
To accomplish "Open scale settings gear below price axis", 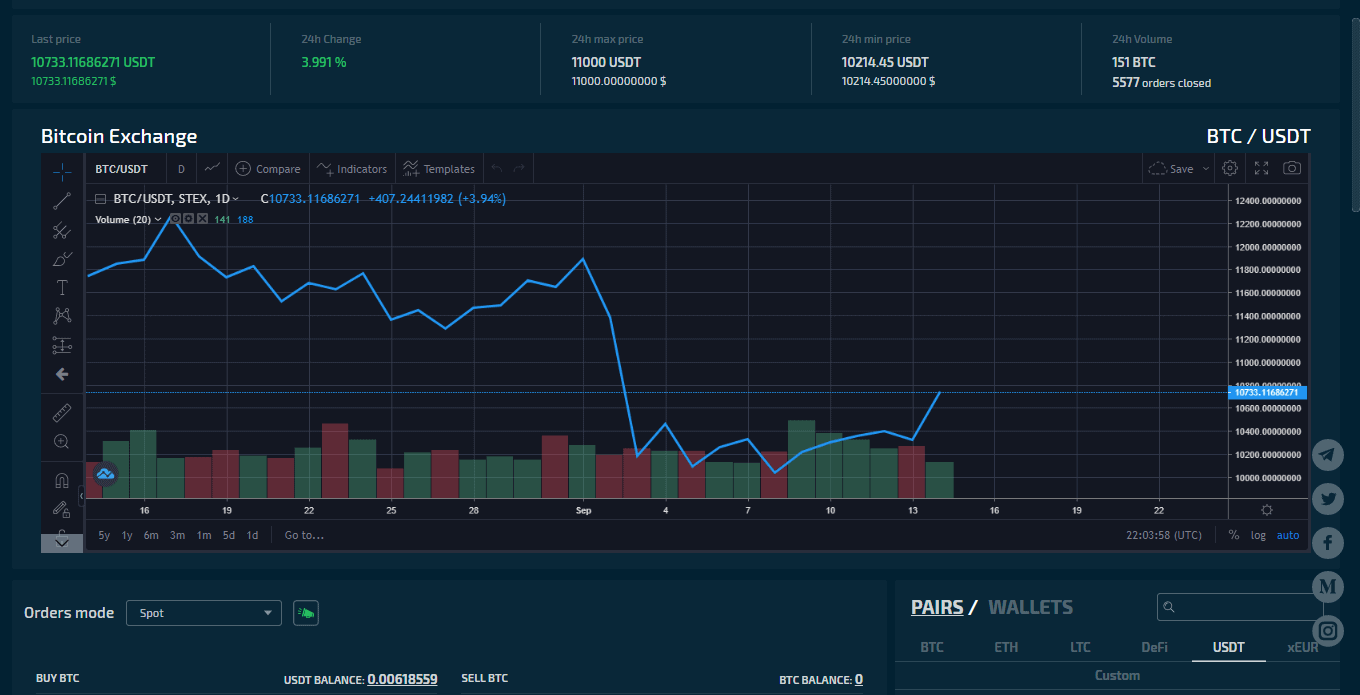I will coord(1267,510).
